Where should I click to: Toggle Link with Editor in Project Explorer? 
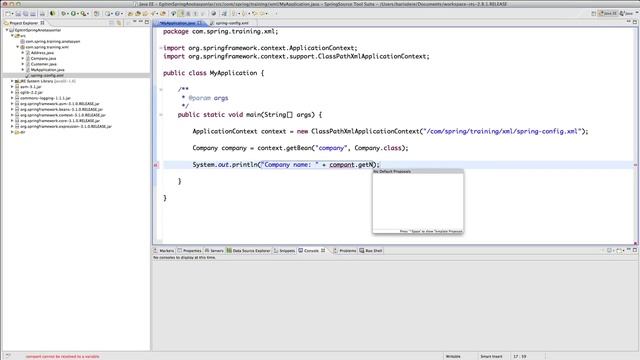pyautogui.click(x=119, y=23)
